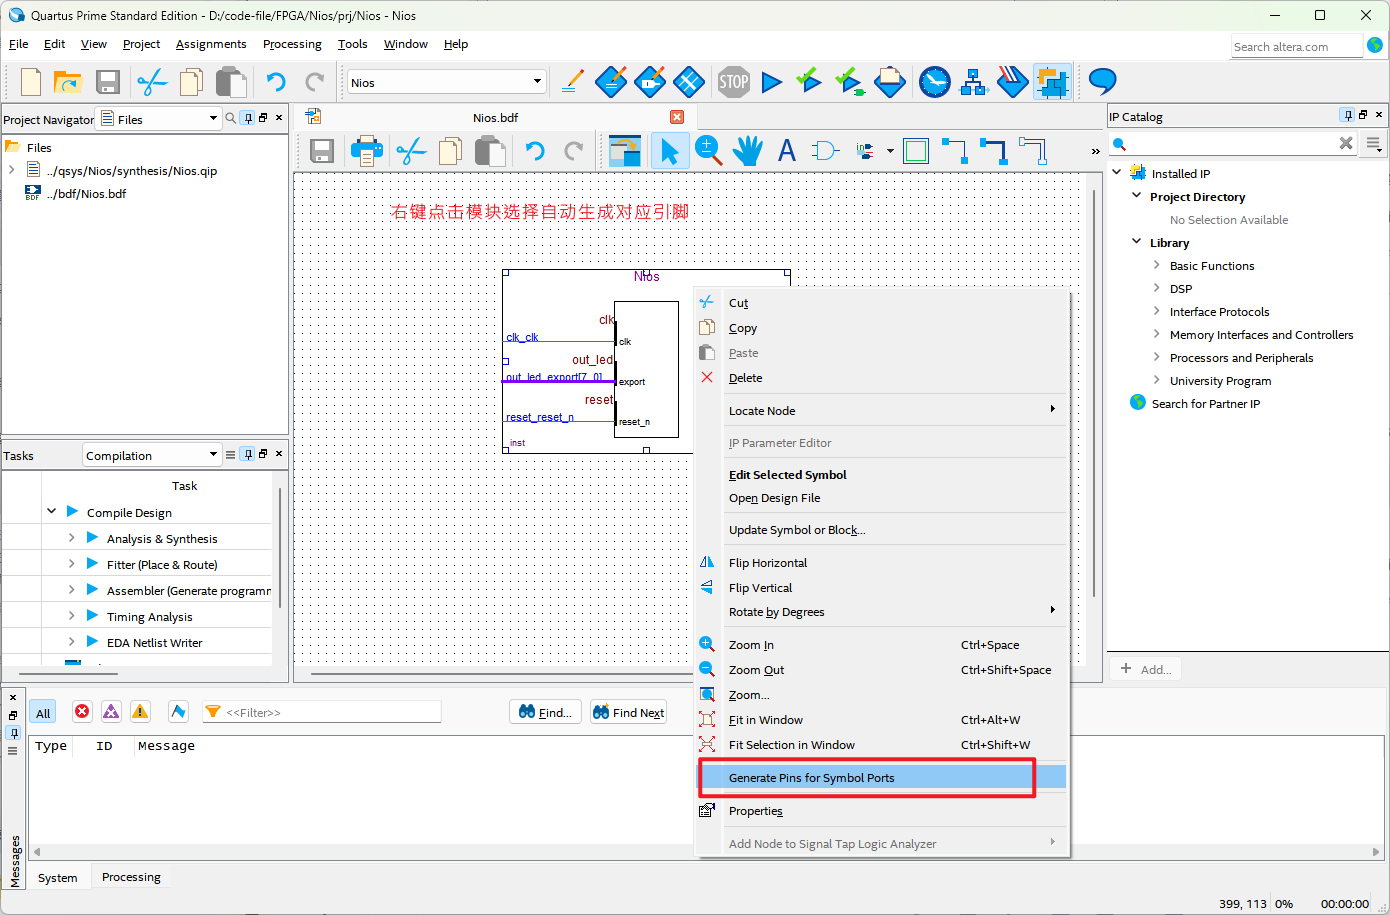Expand Basic Functions in IP Library
1390x915 pixels.
[x=1157, y=265]
